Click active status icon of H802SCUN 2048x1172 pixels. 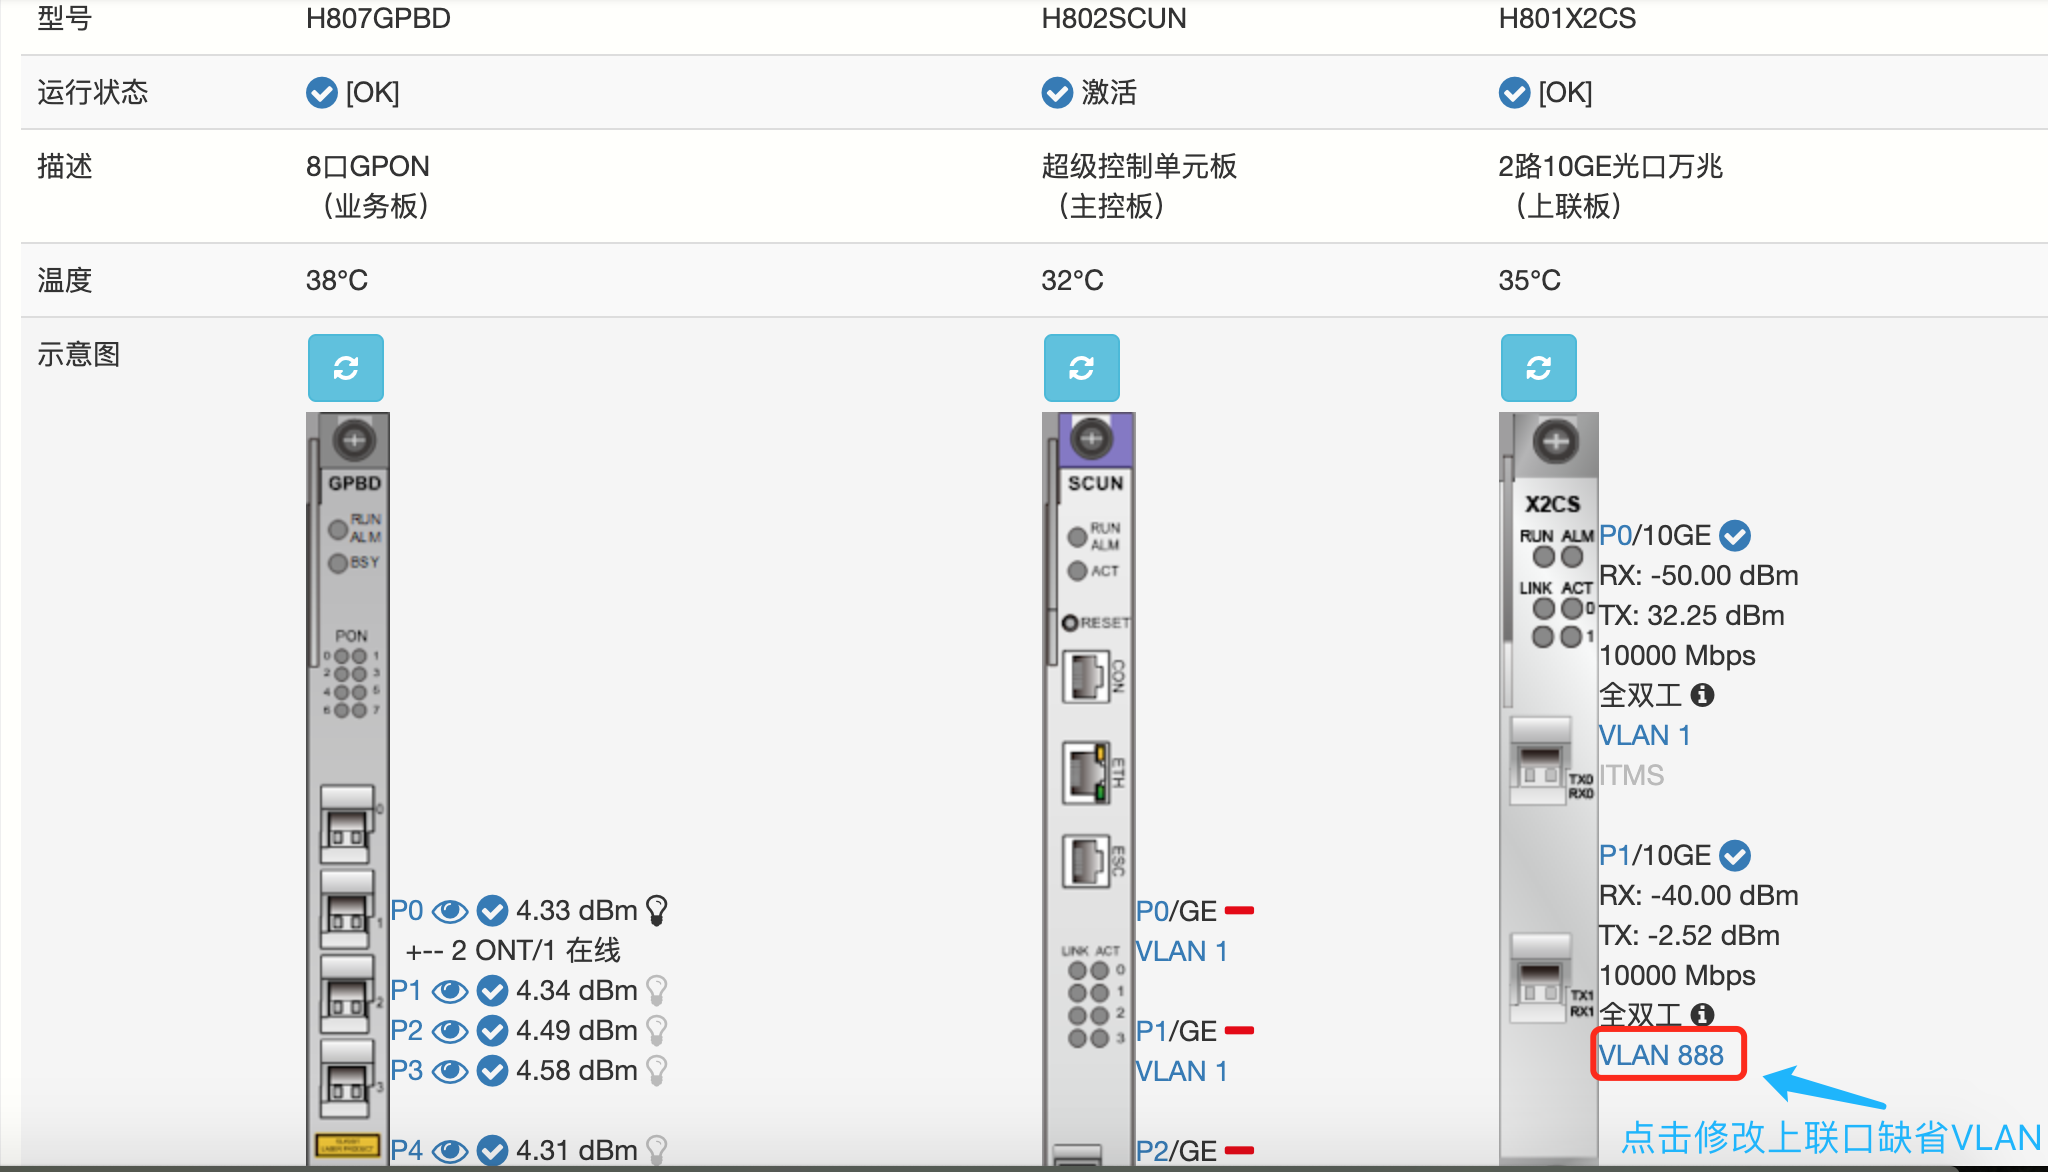[1057, 92]
